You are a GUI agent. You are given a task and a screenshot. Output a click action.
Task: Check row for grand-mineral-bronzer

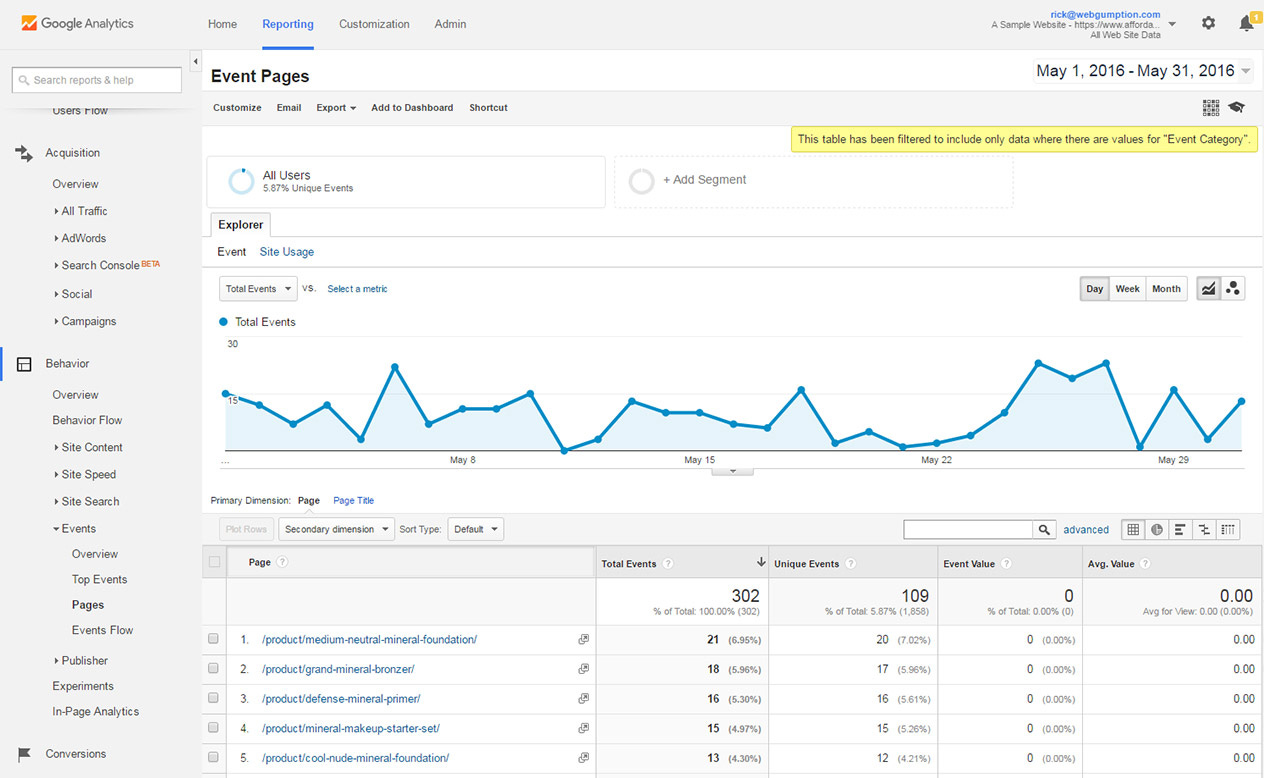pos(213,668)
